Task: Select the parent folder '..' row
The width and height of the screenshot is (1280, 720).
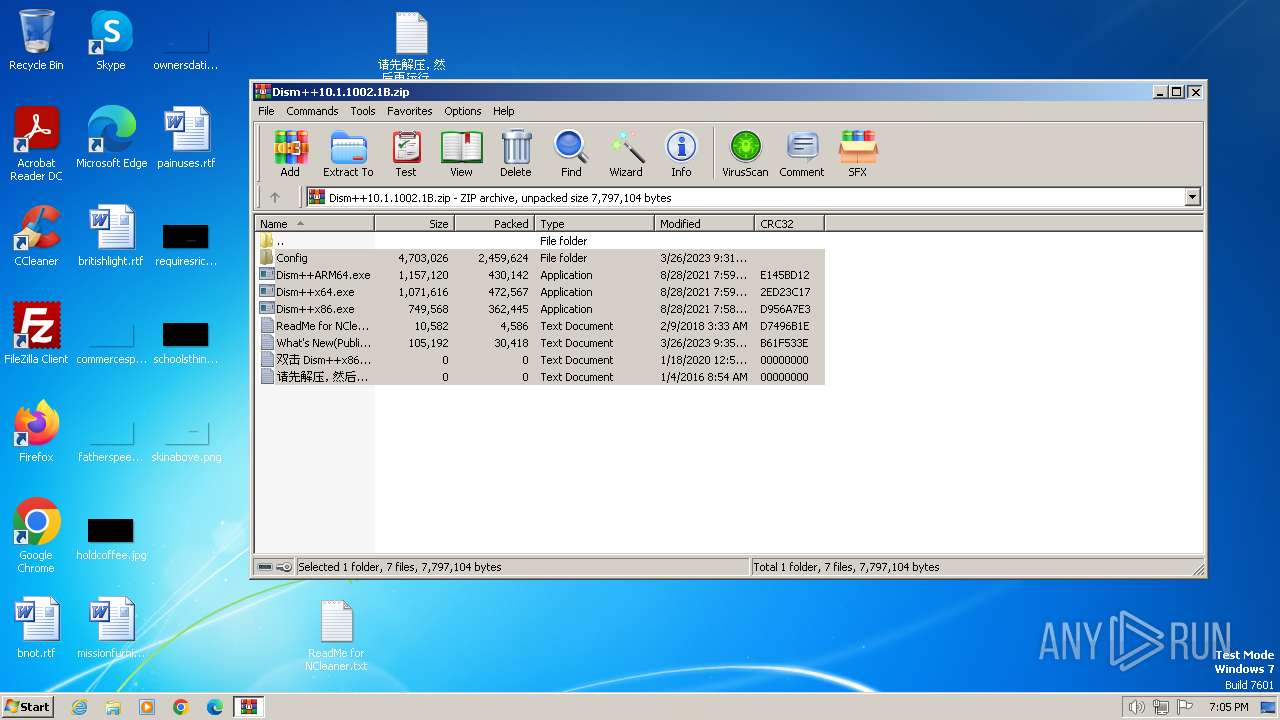Action: pos(540,241)
